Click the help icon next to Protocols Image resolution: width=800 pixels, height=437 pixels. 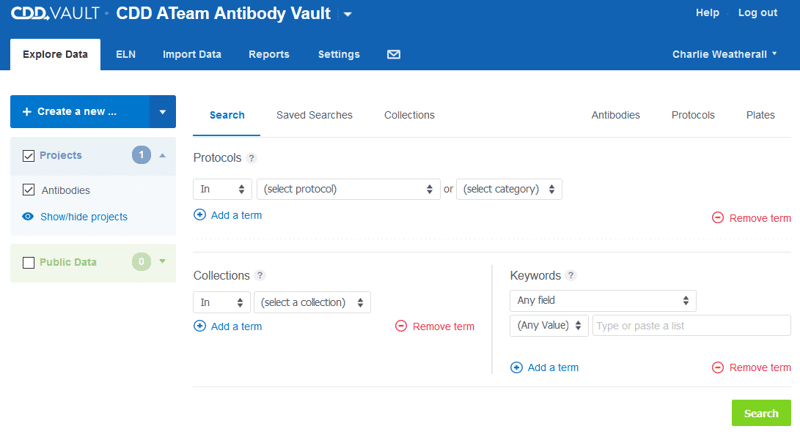click(x=251, y=158)
